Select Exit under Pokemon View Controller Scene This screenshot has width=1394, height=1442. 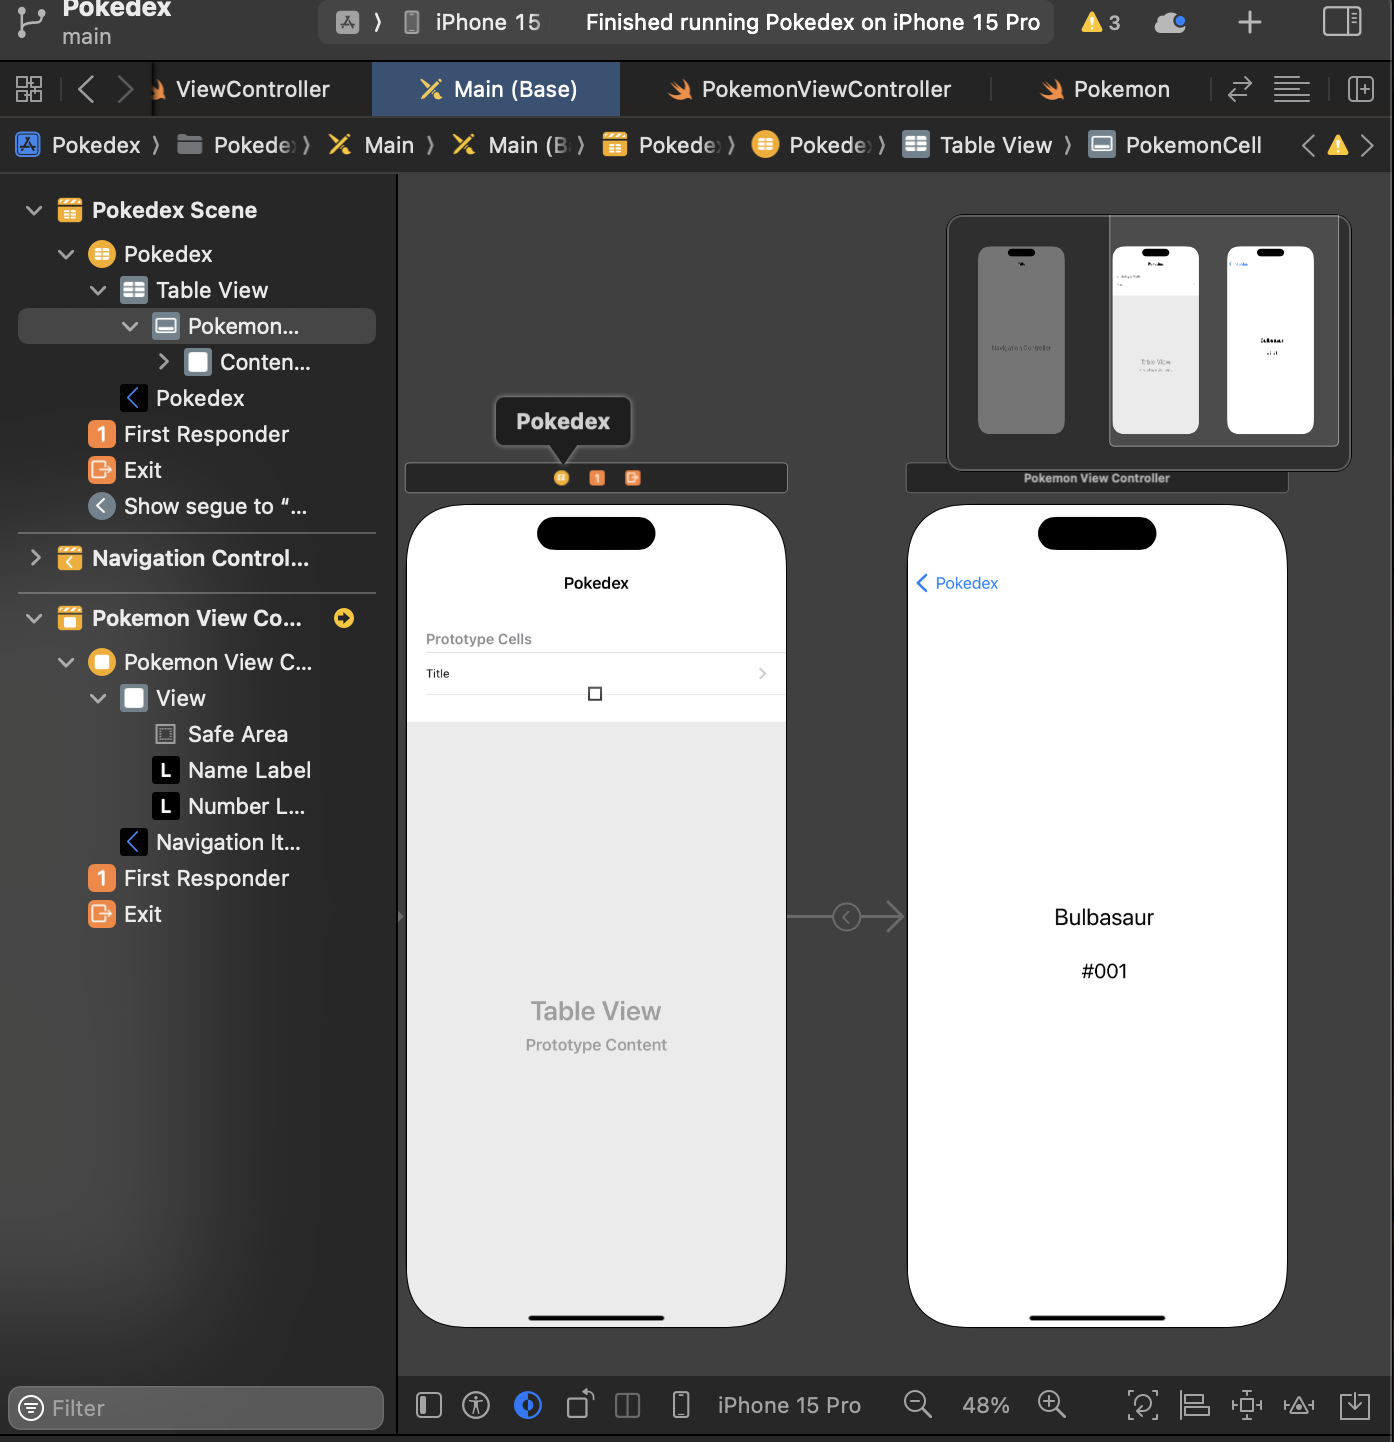(x=197, y=914)
